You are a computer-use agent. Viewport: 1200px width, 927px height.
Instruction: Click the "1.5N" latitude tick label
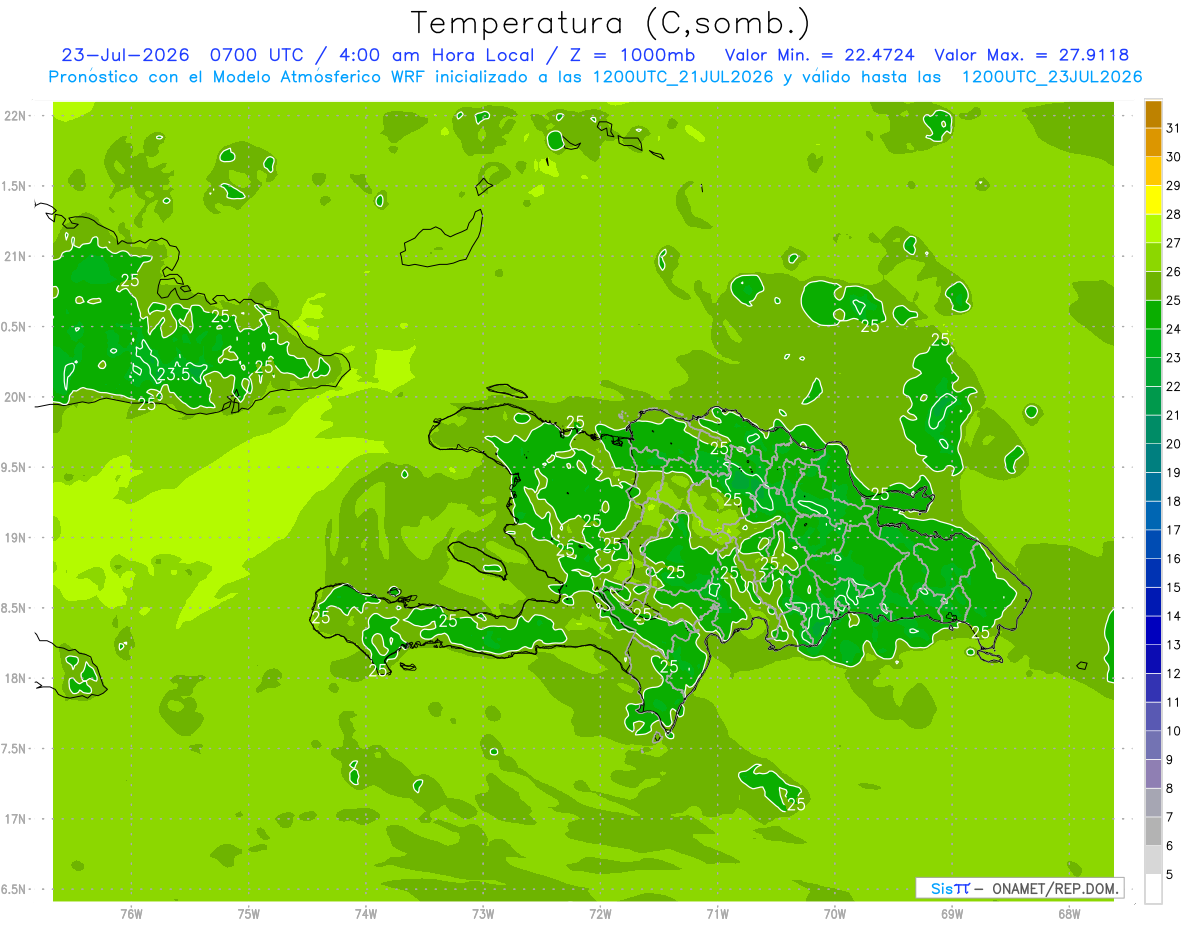(14, 186)
